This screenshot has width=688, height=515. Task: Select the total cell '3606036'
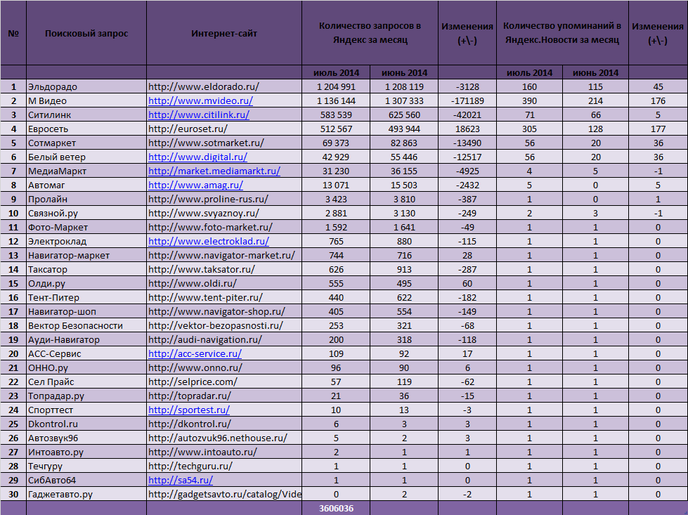(x=336, y=508)
